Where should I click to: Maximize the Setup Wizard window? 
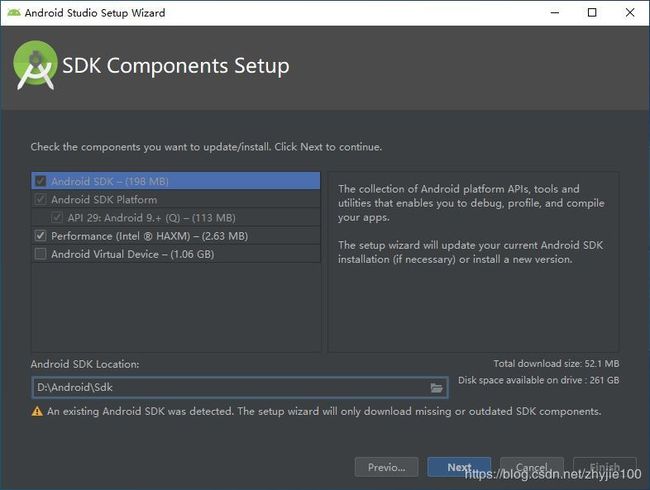pyautogui.click(x=592, y=13)
